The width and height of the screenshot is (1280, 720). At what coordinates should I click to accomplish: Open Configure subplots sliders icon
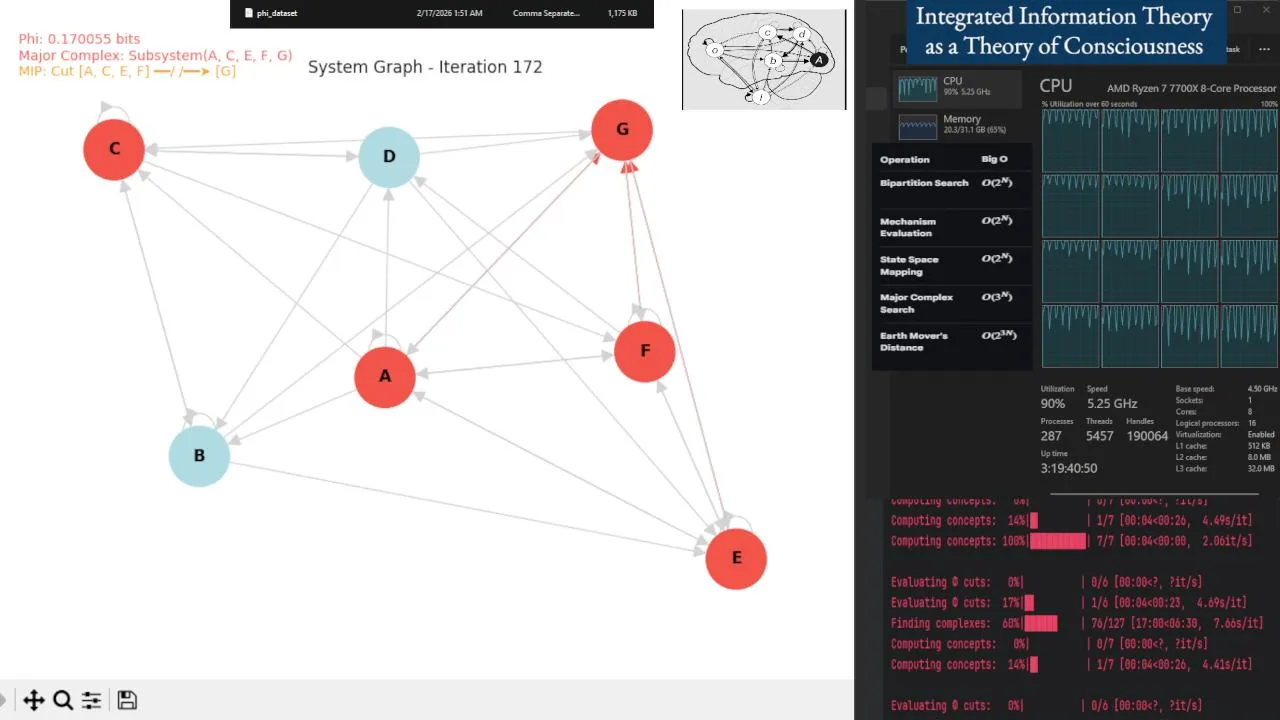[91, 700]
